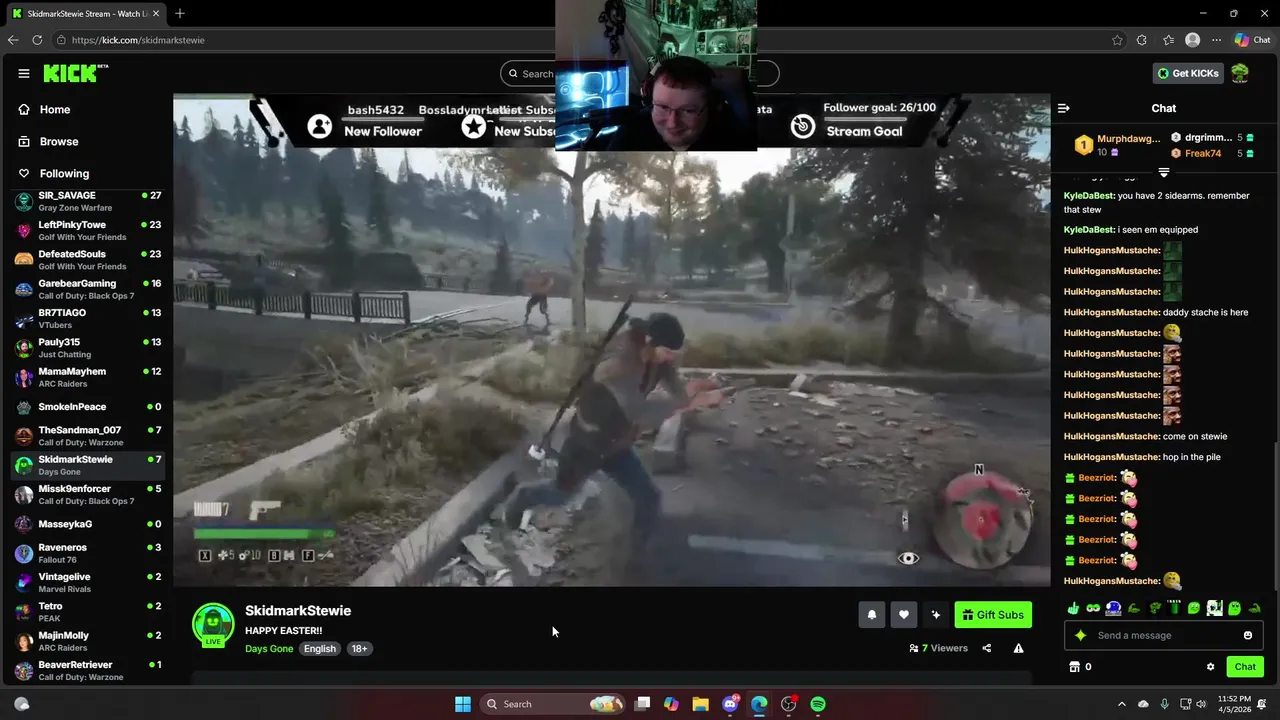This screenshot has width=1280, height=720.
Task: Open SIR_SAVAGE channel in sidebar
Action: click(x=88, y=201)
